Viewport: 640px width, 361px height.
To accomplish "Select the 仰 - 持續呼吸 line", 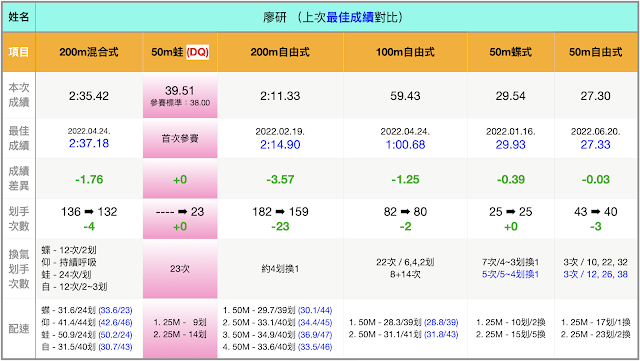I will click(69, 262).
